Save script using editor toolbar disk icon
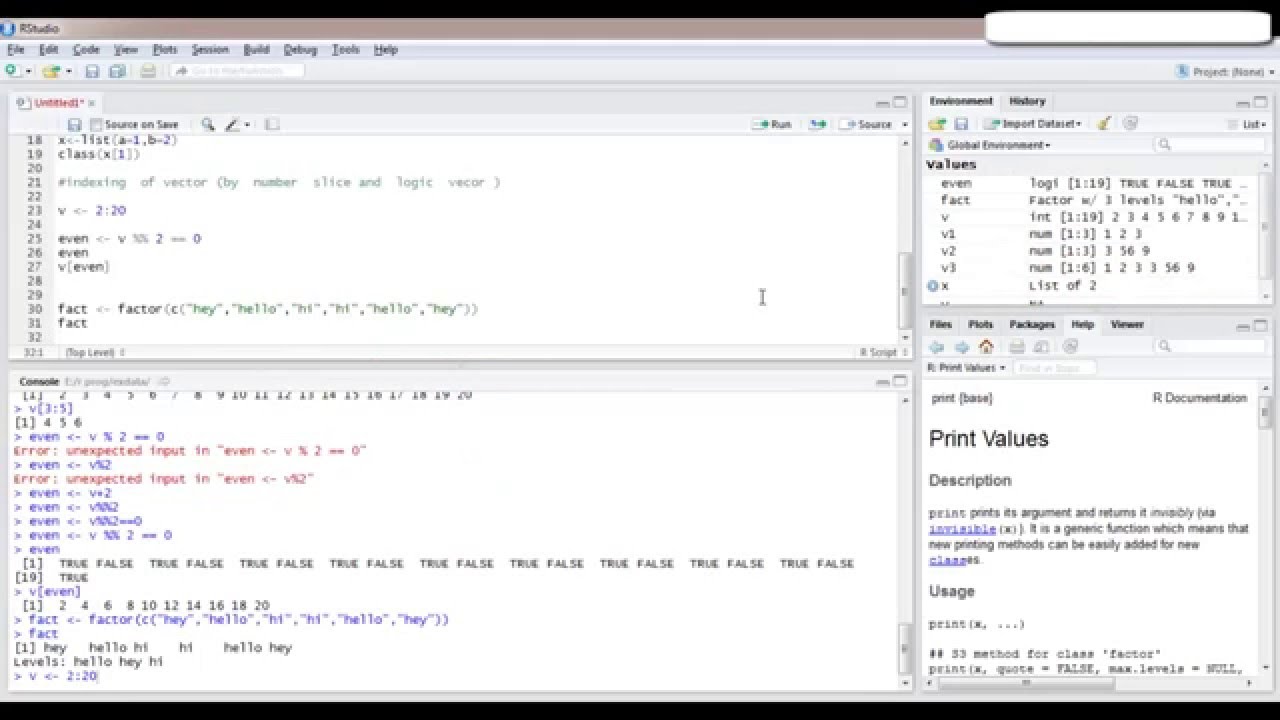This screenshot has height=720, width=1280. tap(74, 125)
